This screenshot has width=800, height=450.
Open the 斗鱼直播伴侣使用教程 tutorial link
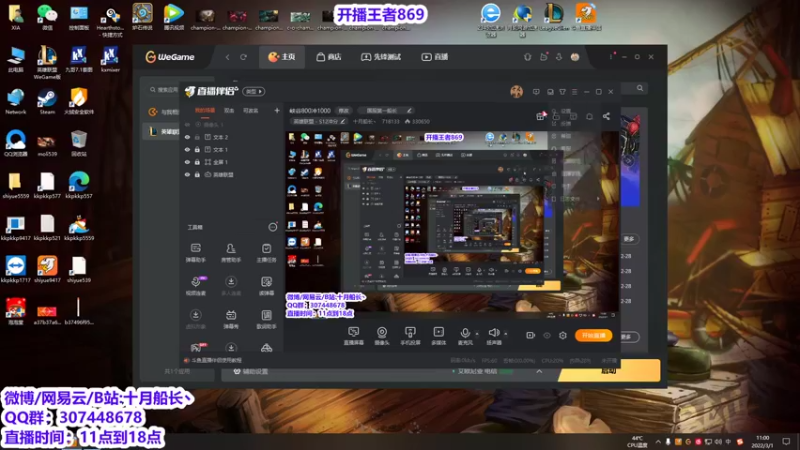point(213,360)
